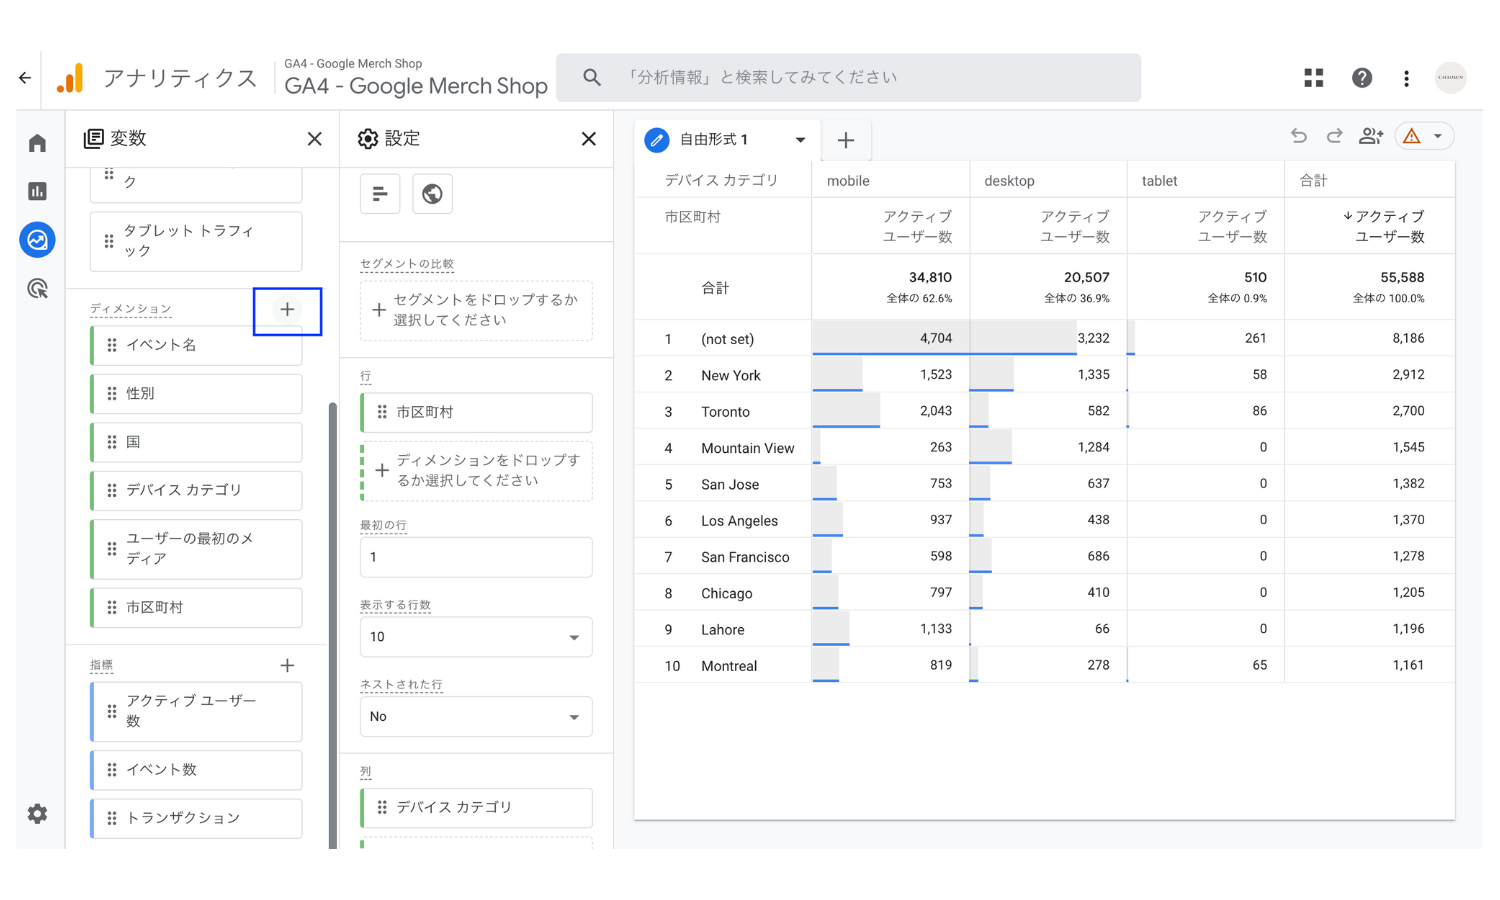
Task: Select the geo map visualization icon
Action: point(432,194)
